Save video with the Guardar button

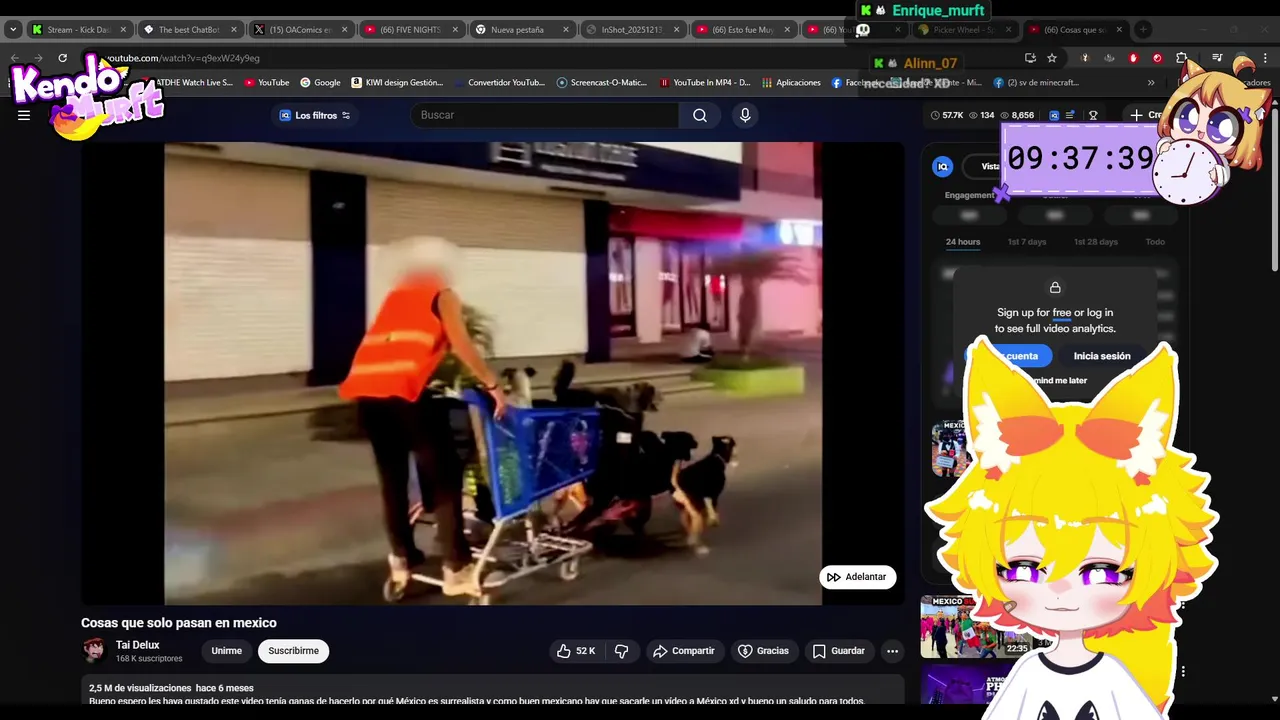point(838,651)
